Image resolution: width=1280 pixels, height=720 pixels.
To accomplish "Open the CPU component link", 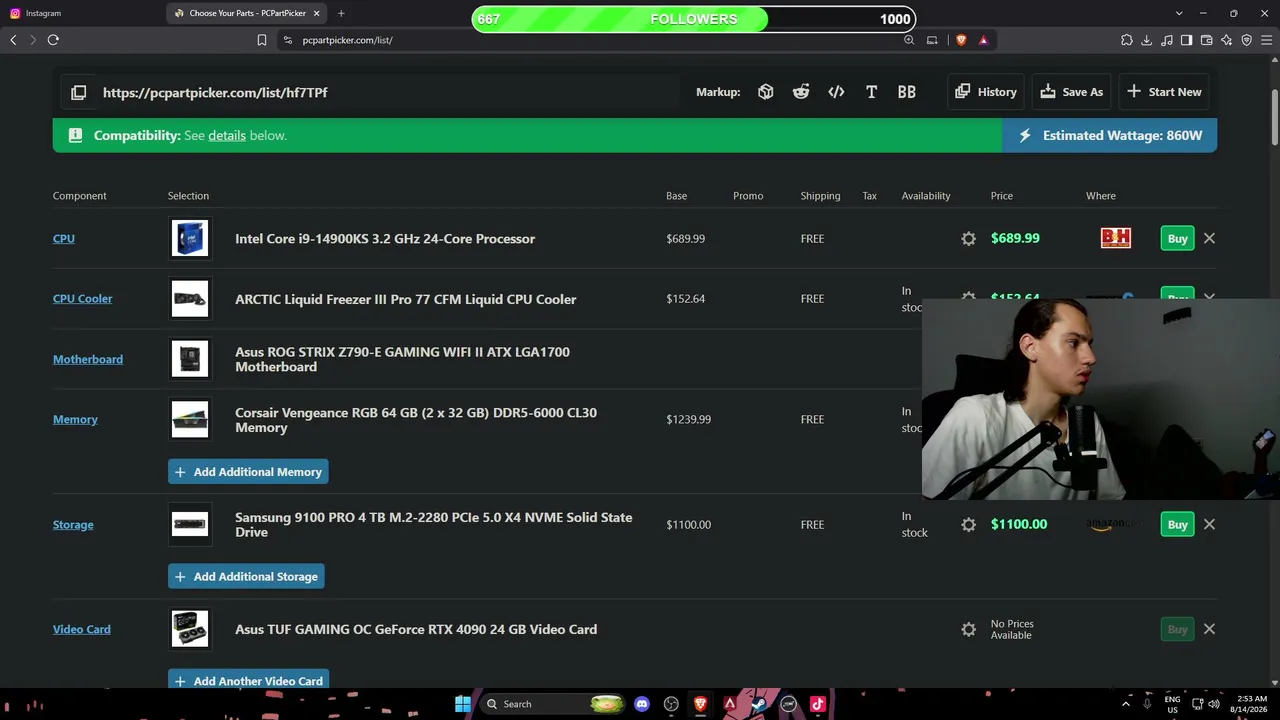I will point(64,239).
